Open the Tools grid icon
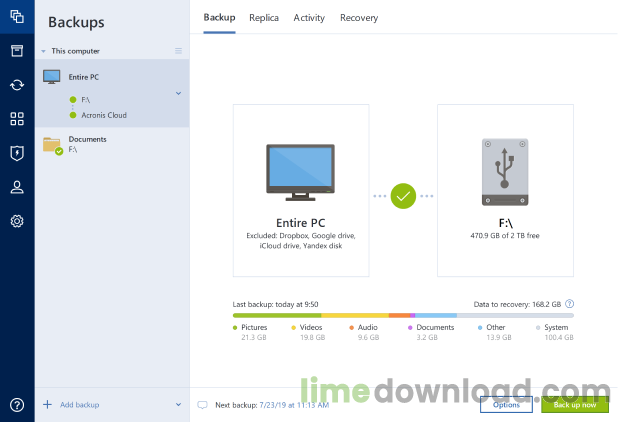 click(x=17, y=119)
